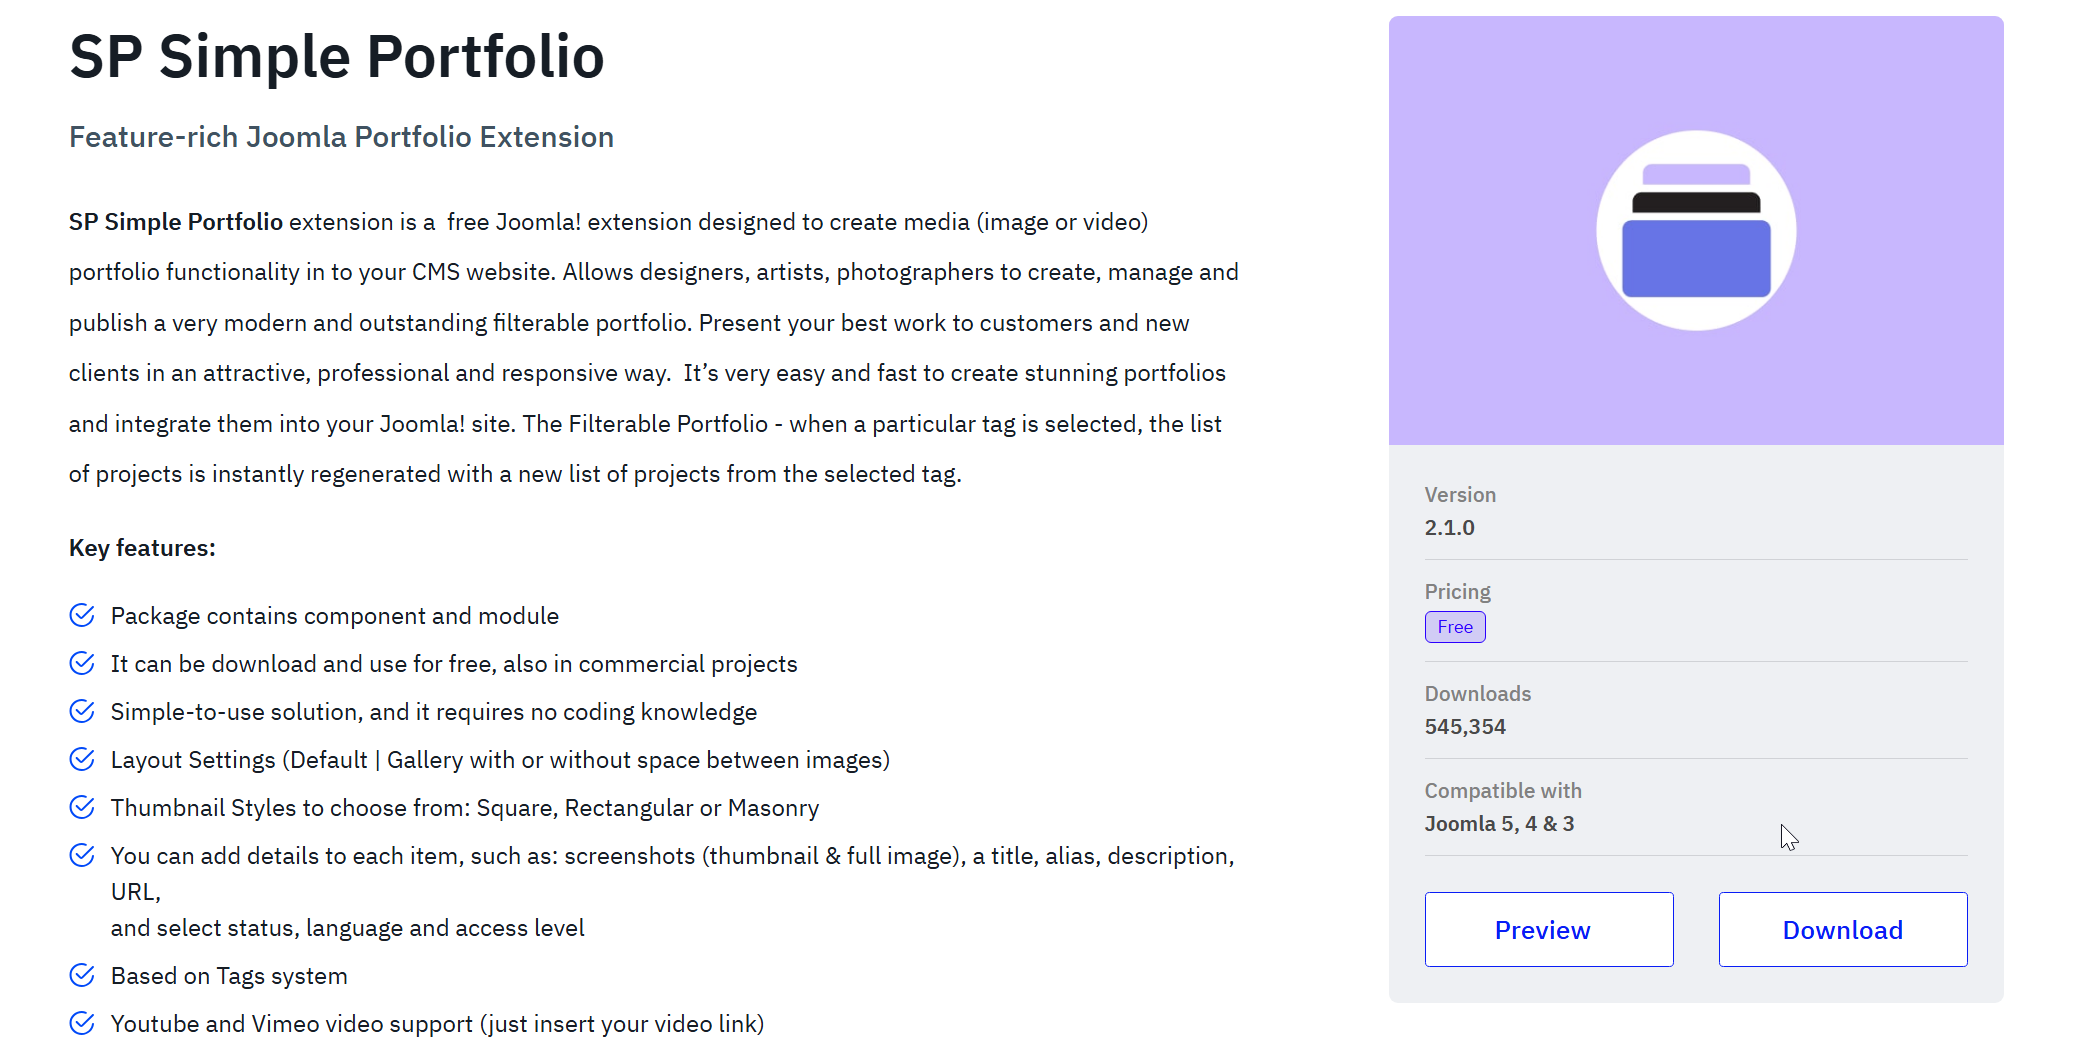Image resolution: width=2078 pixels, height=1052 pixels.
Task: Click the Free pricing badge
Action: coord(1455,627)
